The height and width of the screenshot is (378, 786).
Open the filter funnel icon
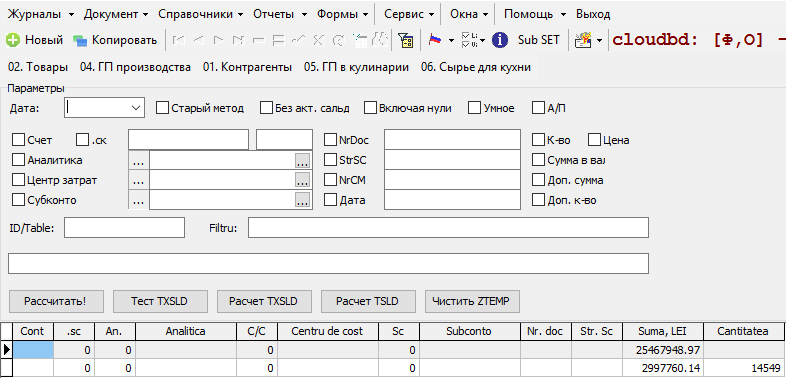coord(406,40)
